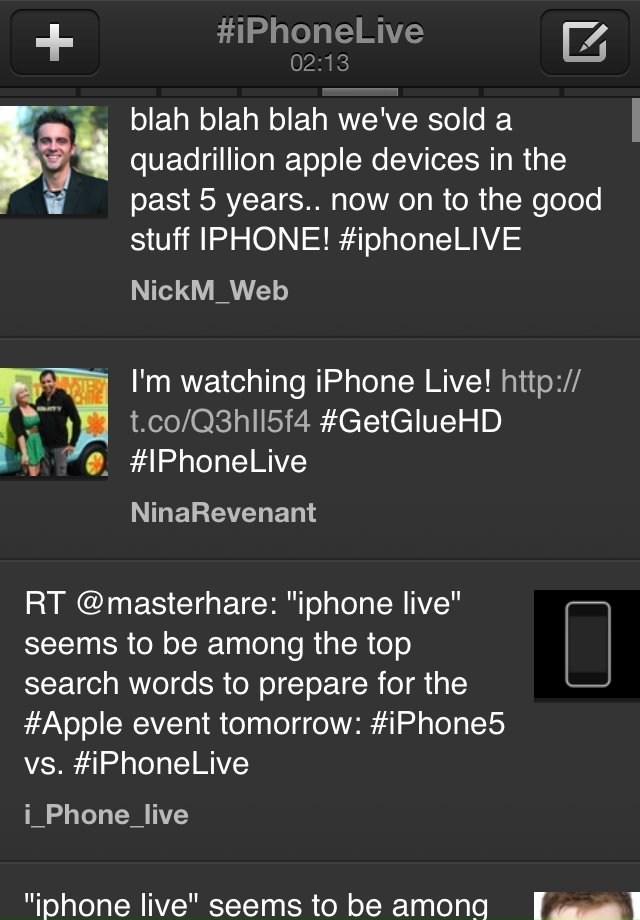Open the partially visible avatar in bottom tweet

(587, 906)
